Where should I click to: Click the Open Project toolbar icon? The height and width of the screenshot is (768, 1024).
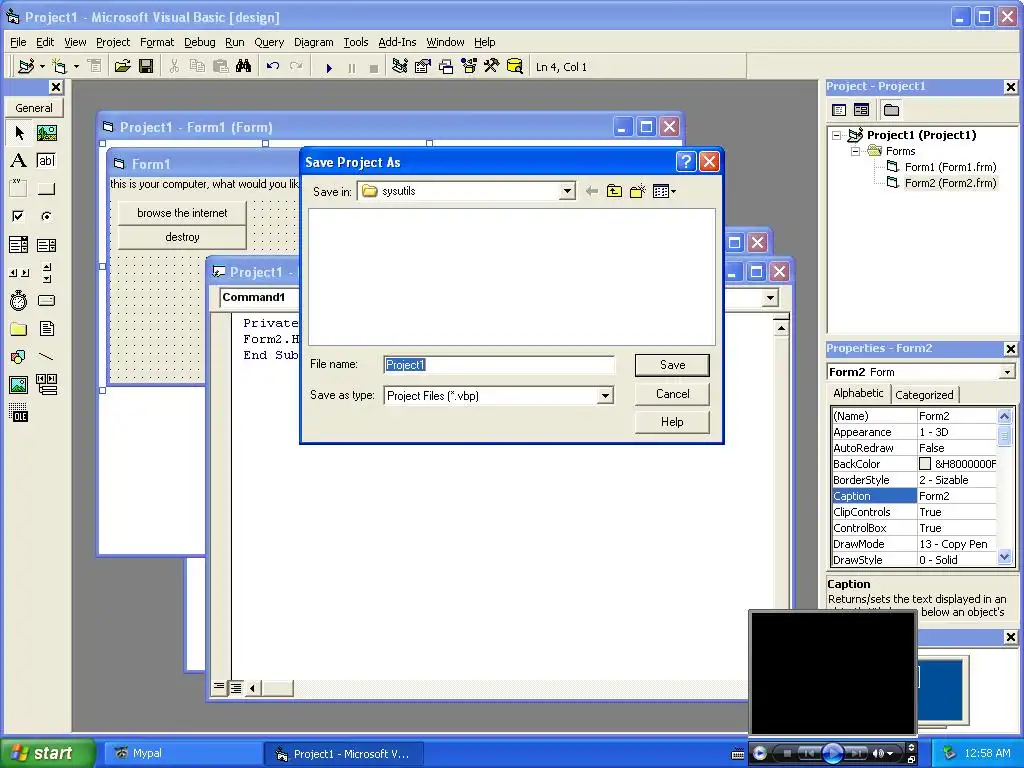point(122,67)
